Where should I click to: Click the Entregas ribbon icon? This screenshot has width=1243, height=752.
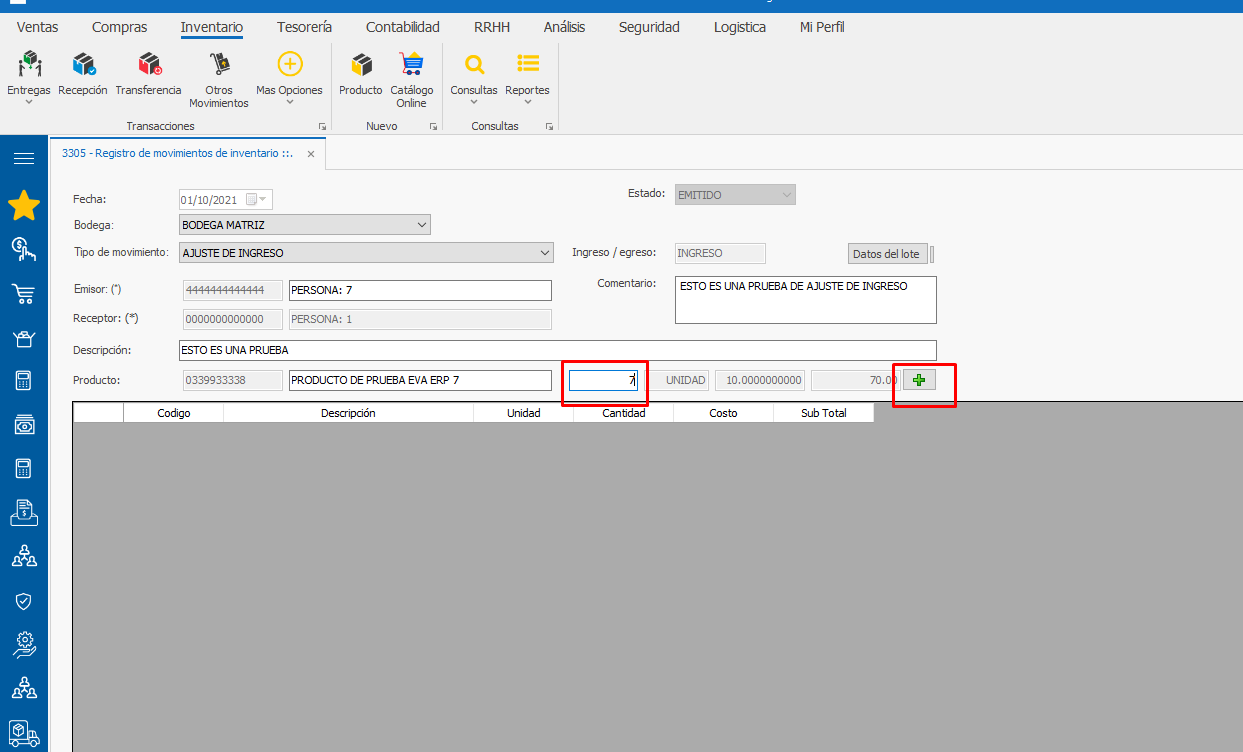coord(29,66)
